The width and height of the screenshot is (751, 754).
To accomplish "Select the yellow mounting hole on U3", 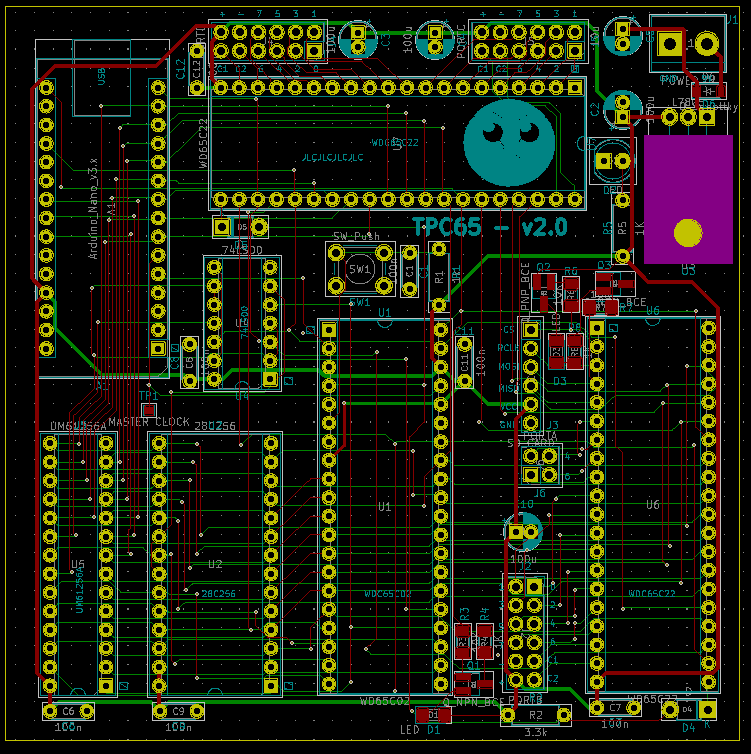I will pos(688,233).
